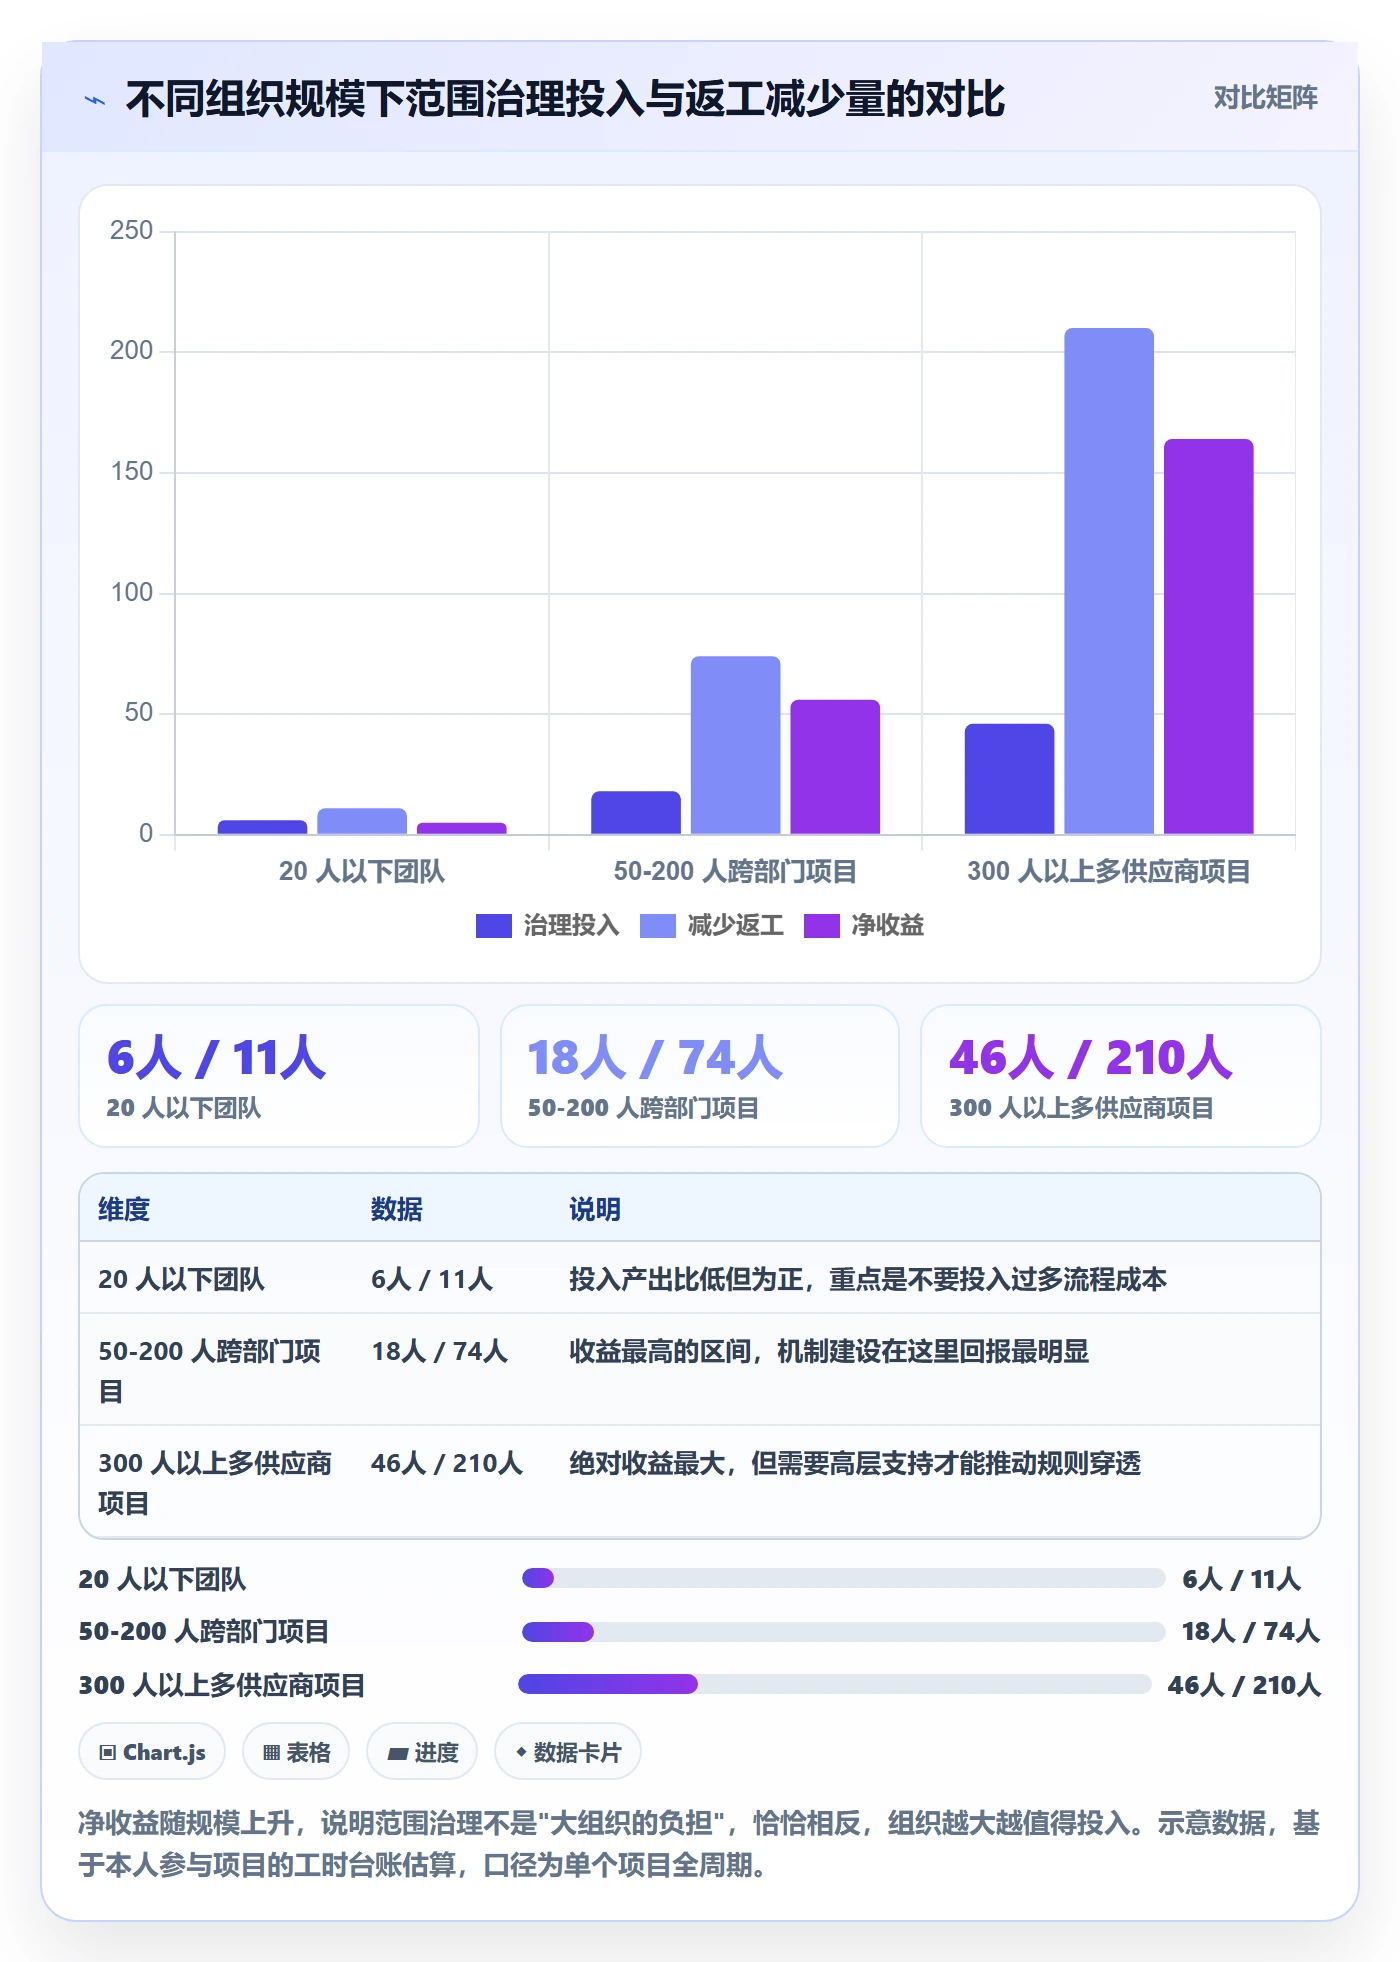Click x-axis label 50-200 人跨部门项目

click(735, 871)
